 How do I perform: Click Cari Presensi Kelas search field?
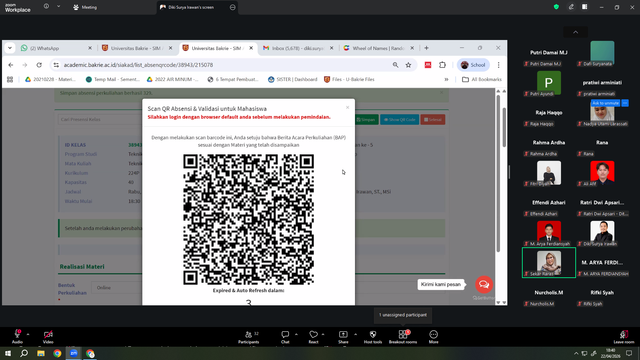[100, 120]
